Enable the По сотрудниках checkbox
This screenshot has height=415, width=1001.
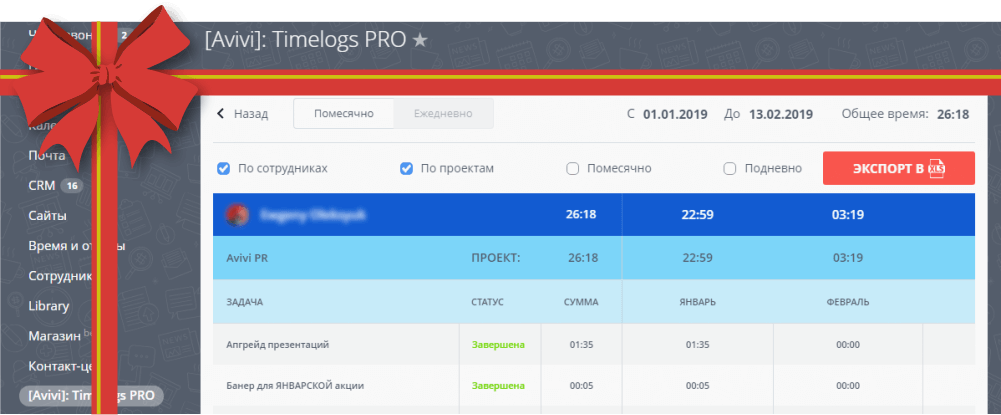pos(223,169)
